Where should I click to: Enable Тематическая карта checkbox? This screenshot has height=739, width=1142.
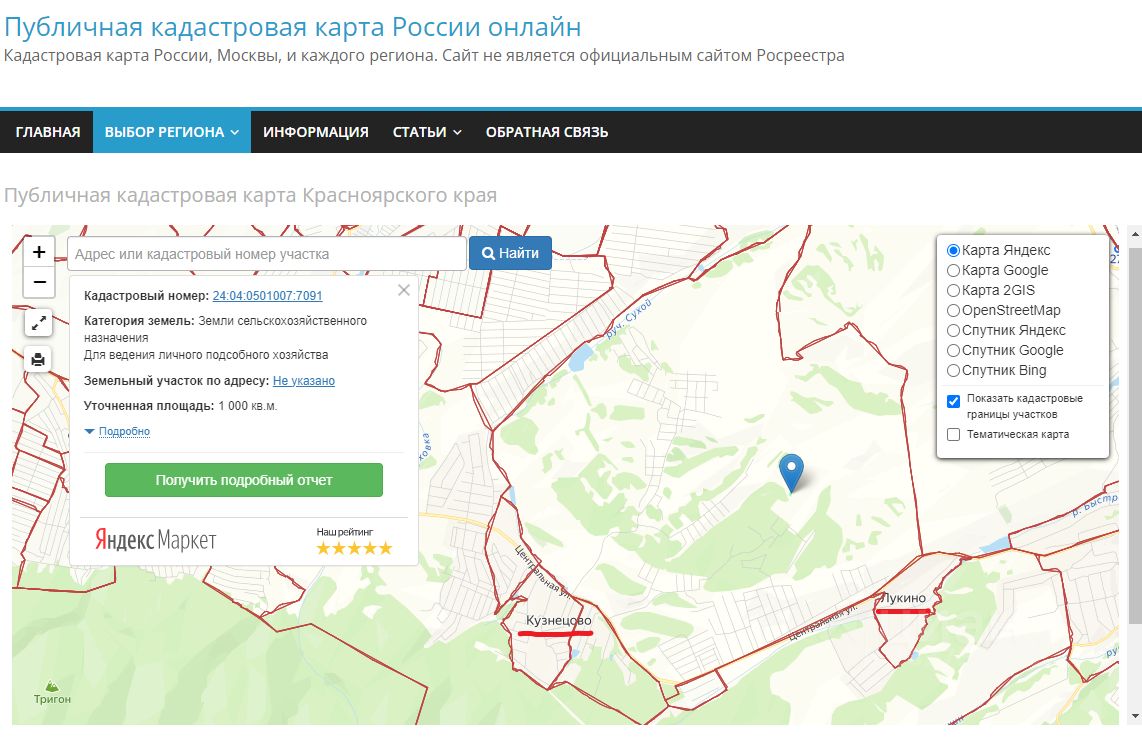(953, 435)
